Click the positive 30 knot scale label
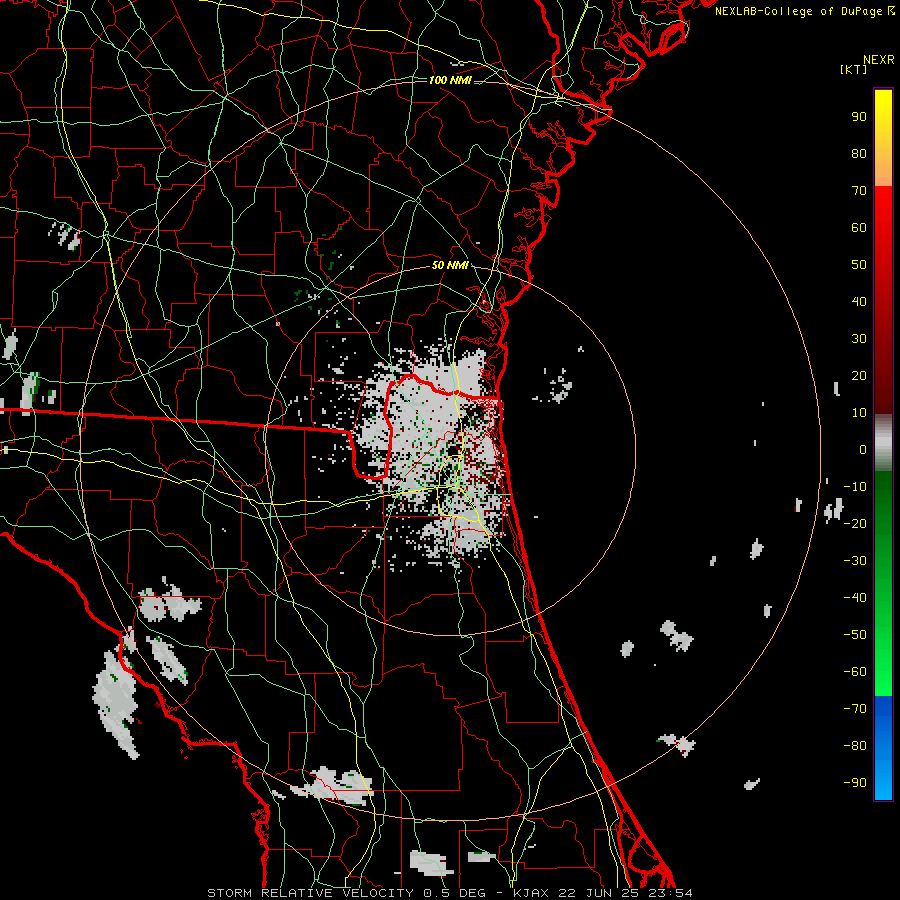 point(859,339)
